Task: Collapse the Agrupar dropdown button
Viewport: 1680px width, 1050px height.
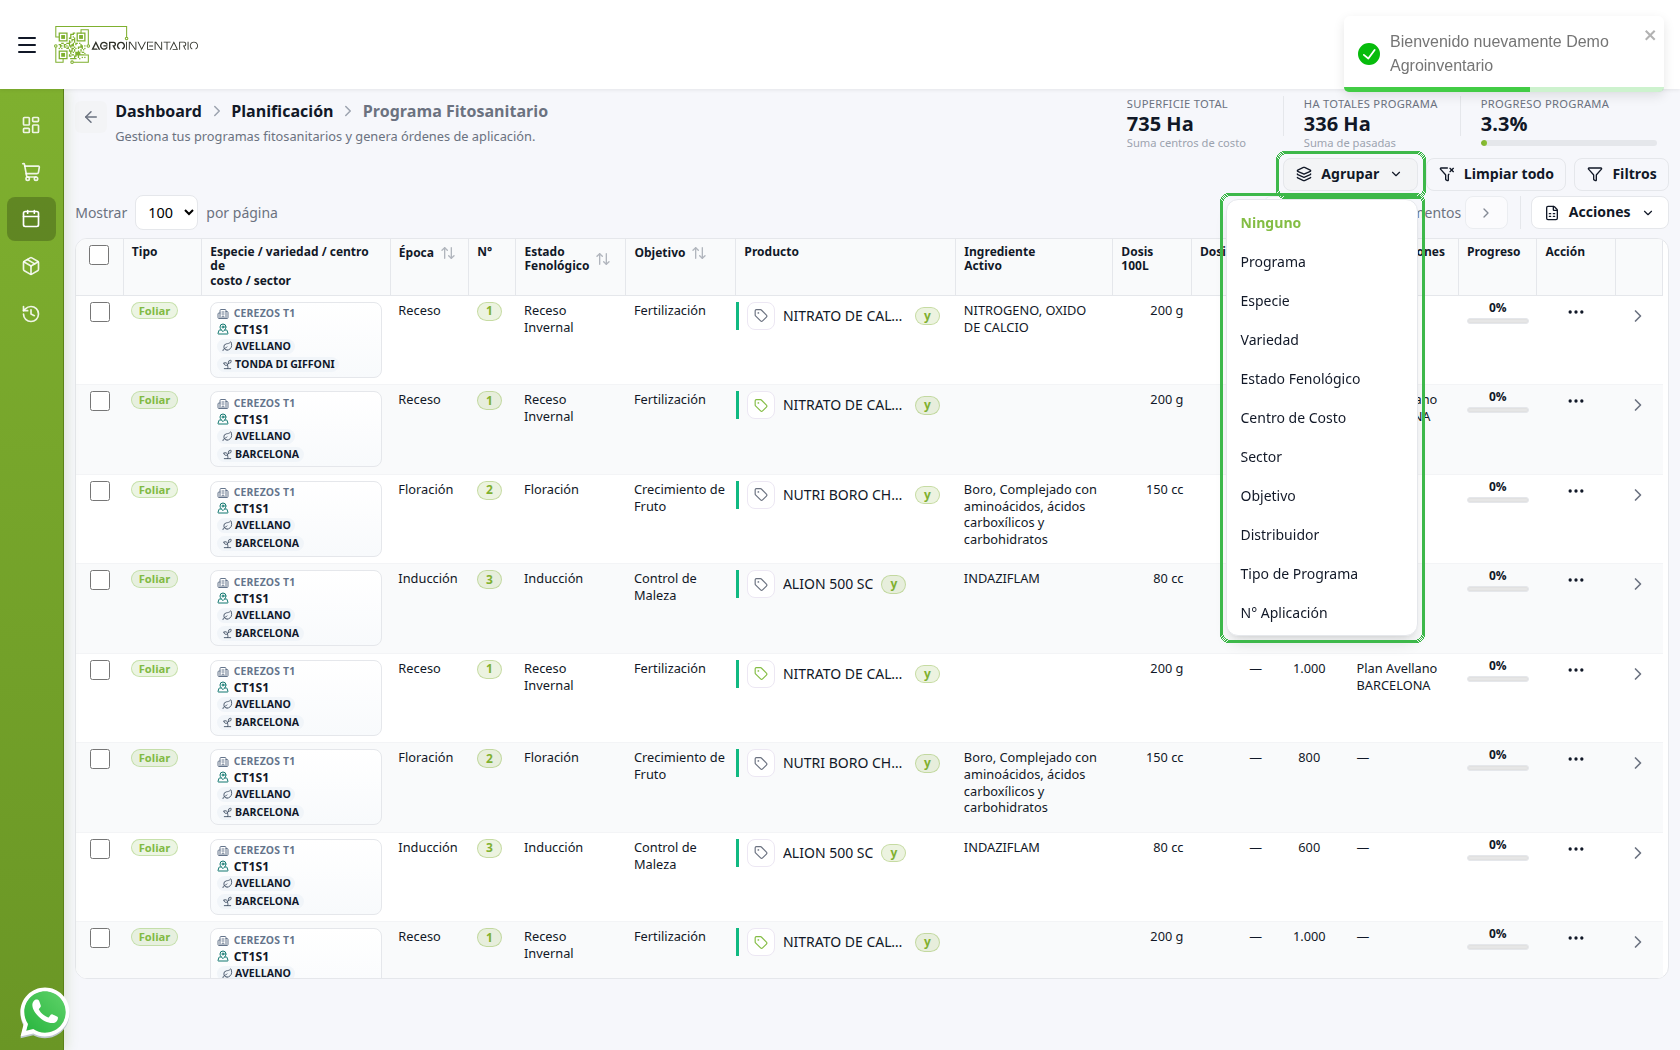Action: point(1350,174)
